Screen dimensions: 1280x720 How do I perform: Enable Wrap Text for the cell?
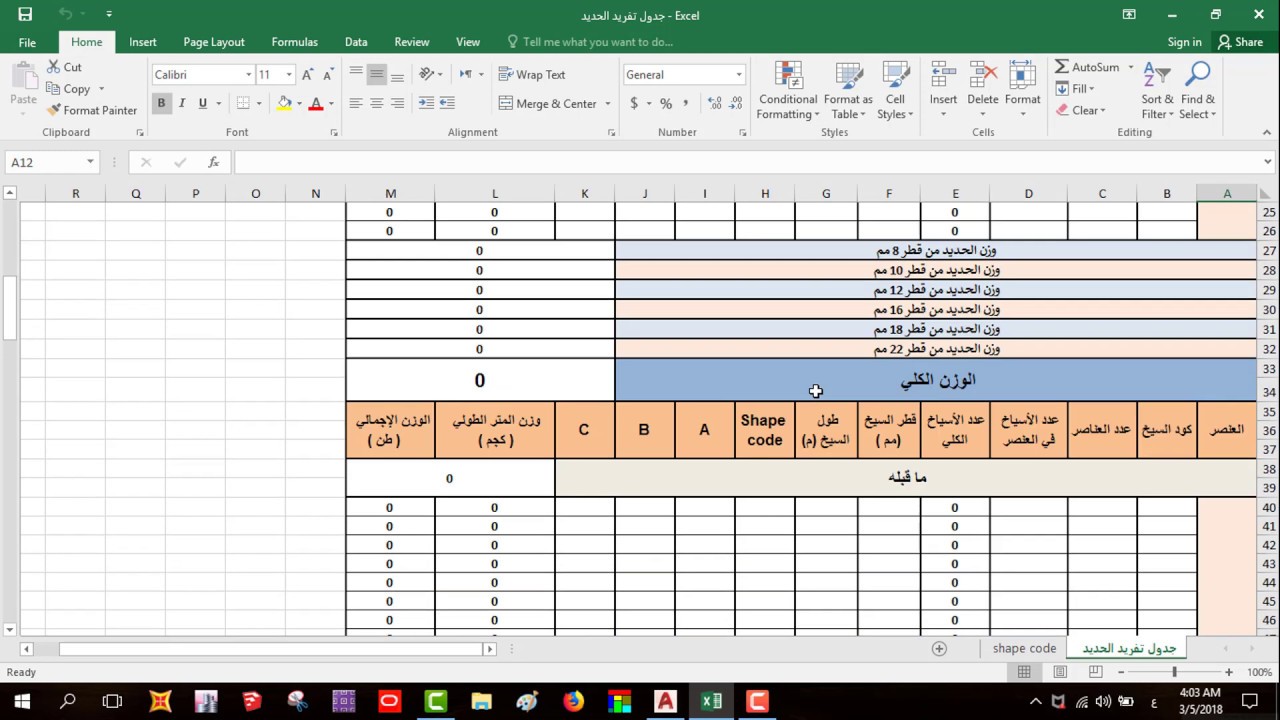coord(532,75)
